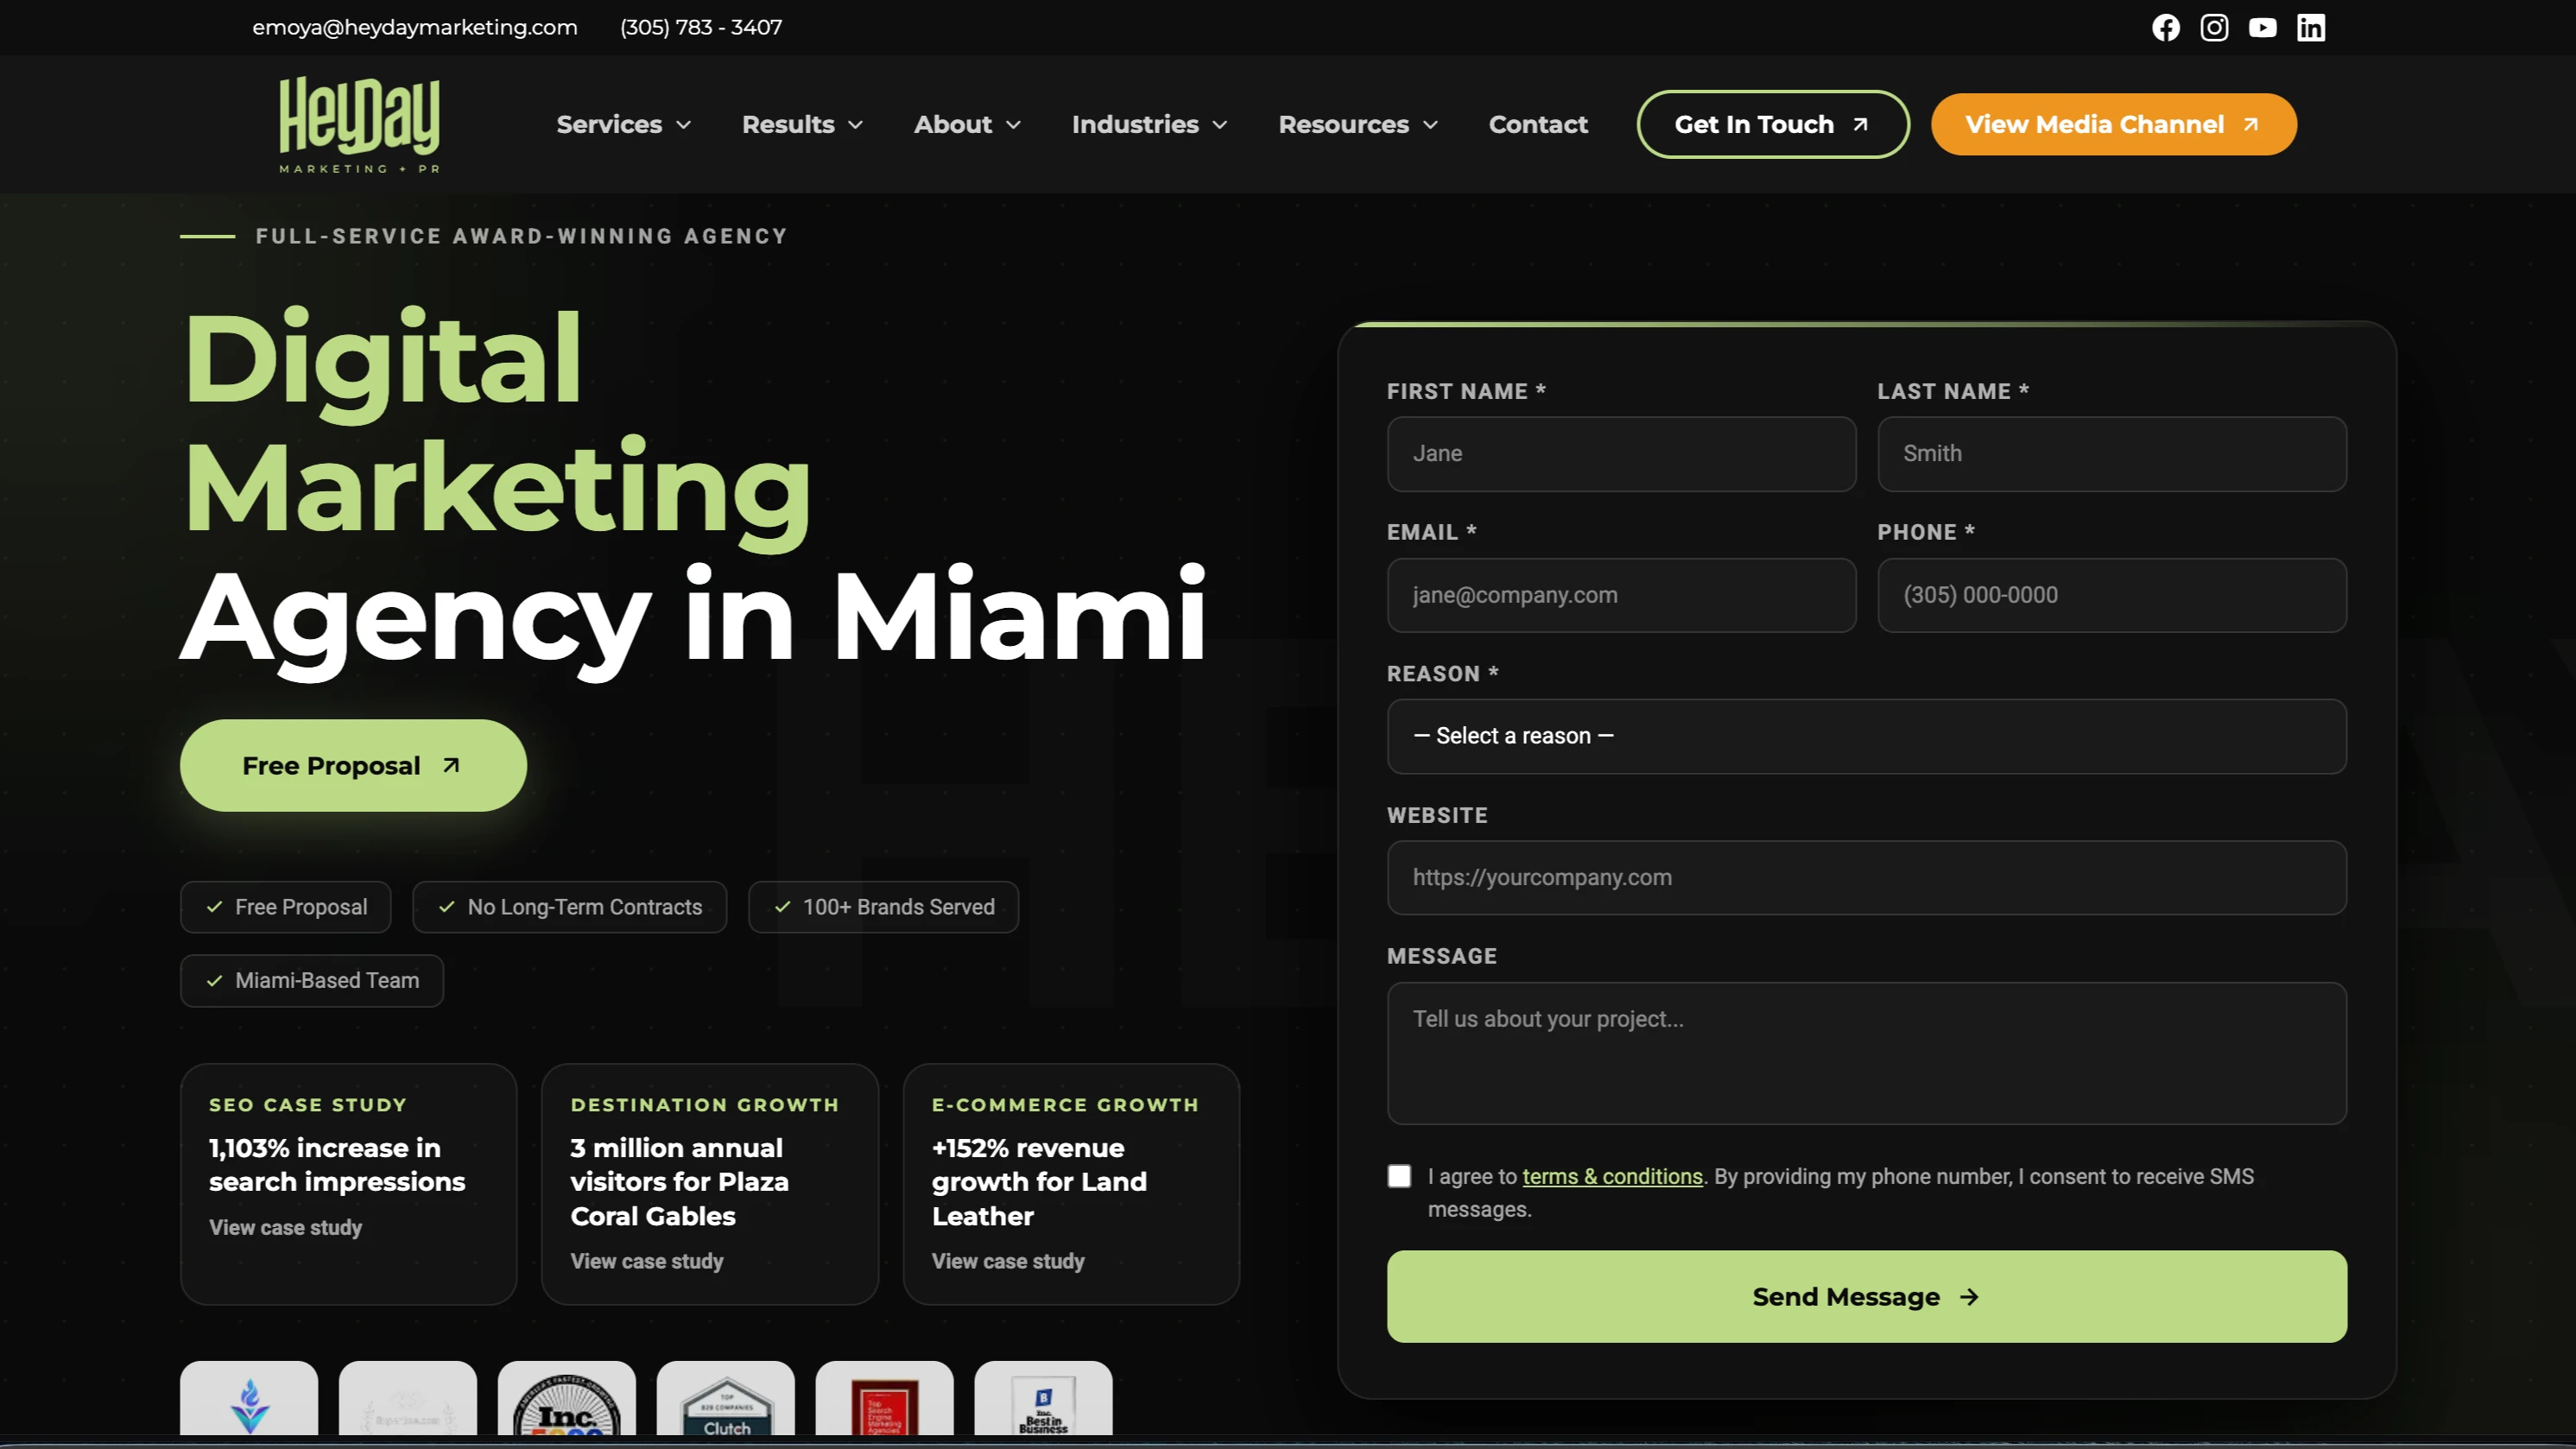The height and width of the screenshot is (1449, 2576).
Task: Open HeyDay's Facebook page icon
Action: pyautogui.click(x=2166, y=27)
